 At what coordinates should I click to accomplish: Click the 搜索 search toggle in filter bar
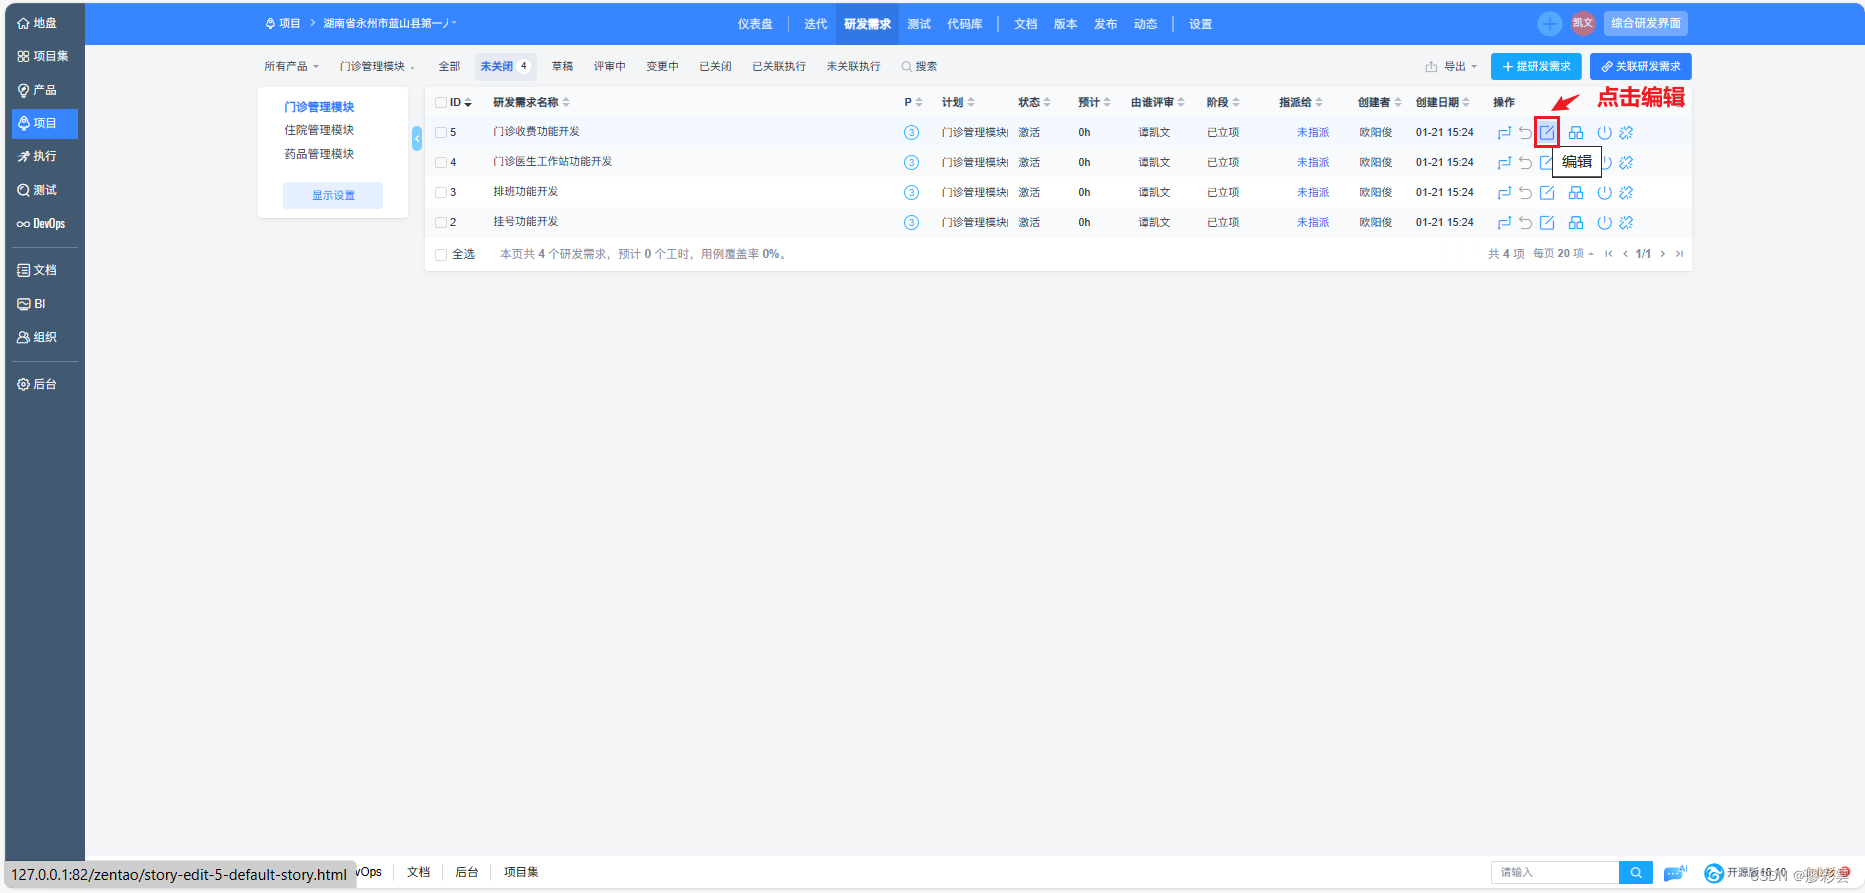tap(919, 66)
